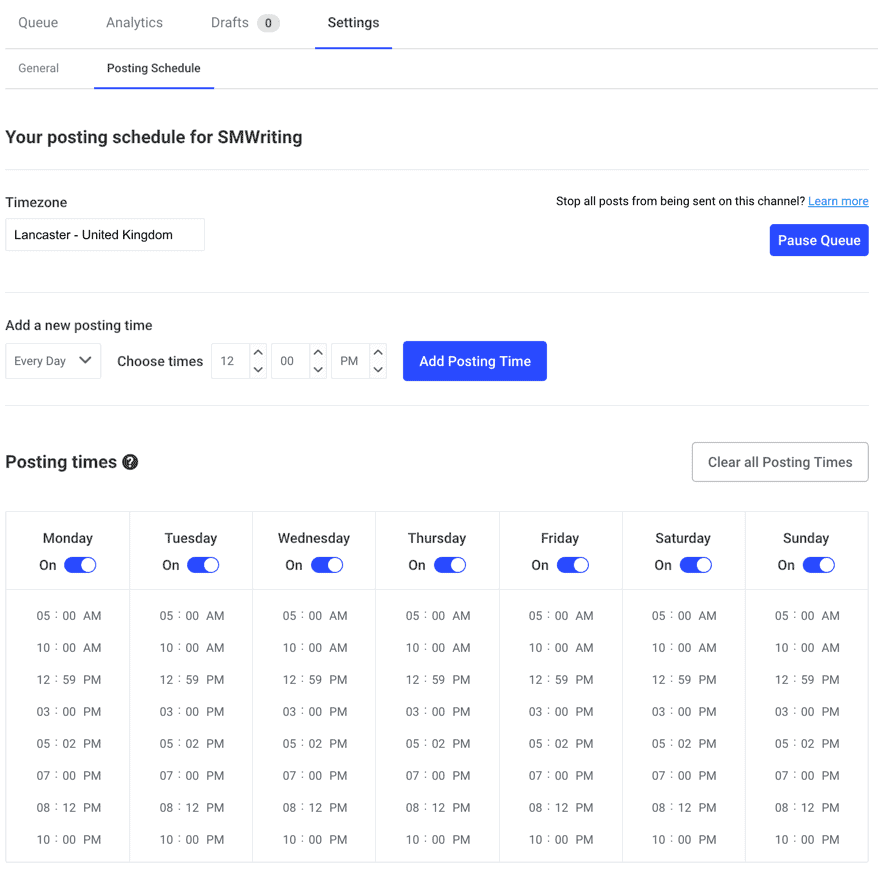Viewport: 878px width, 871px height.
Task: Select Saturday's 10:00 AM posting time
Action: 684,648
